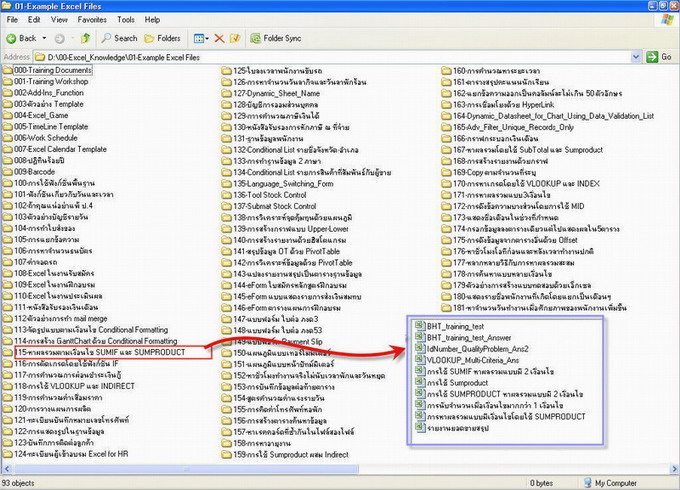The height and width of the screenshot is (490, 680).
Task: Select the 135-Language_Switching_Form folder
Action: (x=278, y=183)
